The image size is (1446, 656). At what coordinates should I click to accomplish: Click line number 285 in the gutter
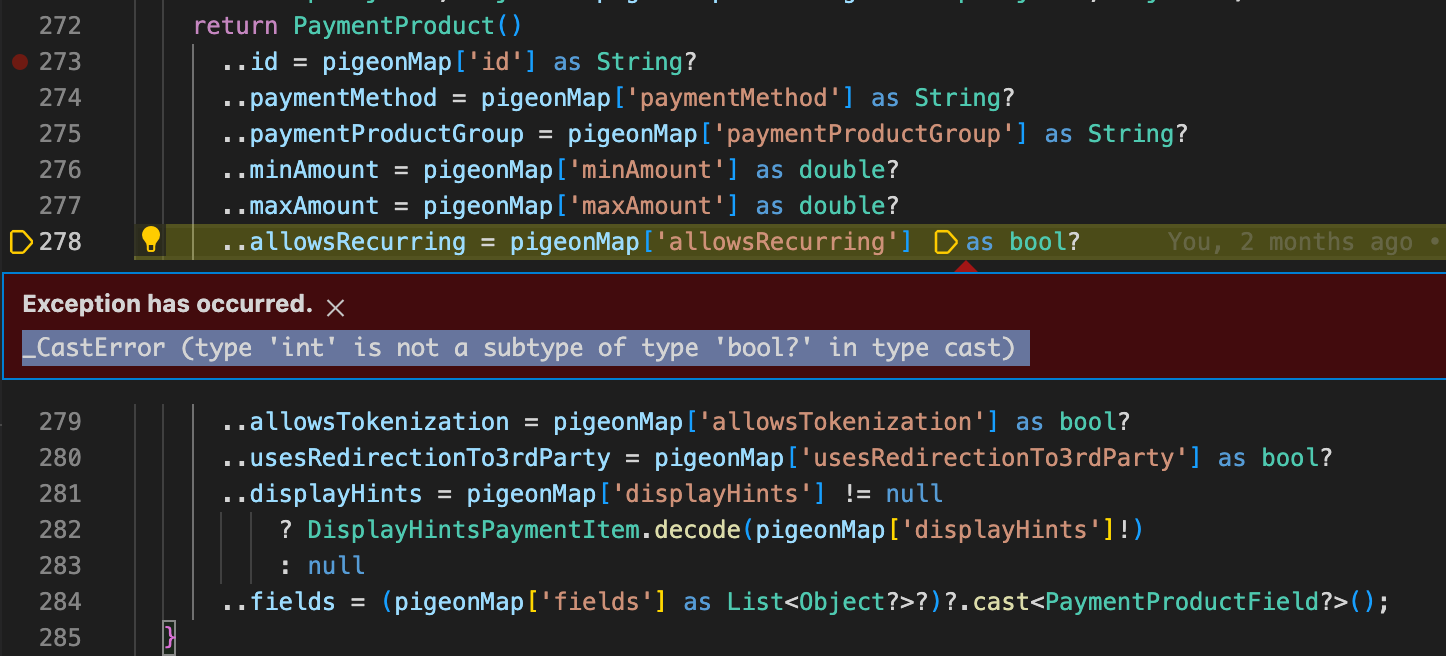click(x=60, y=638)
